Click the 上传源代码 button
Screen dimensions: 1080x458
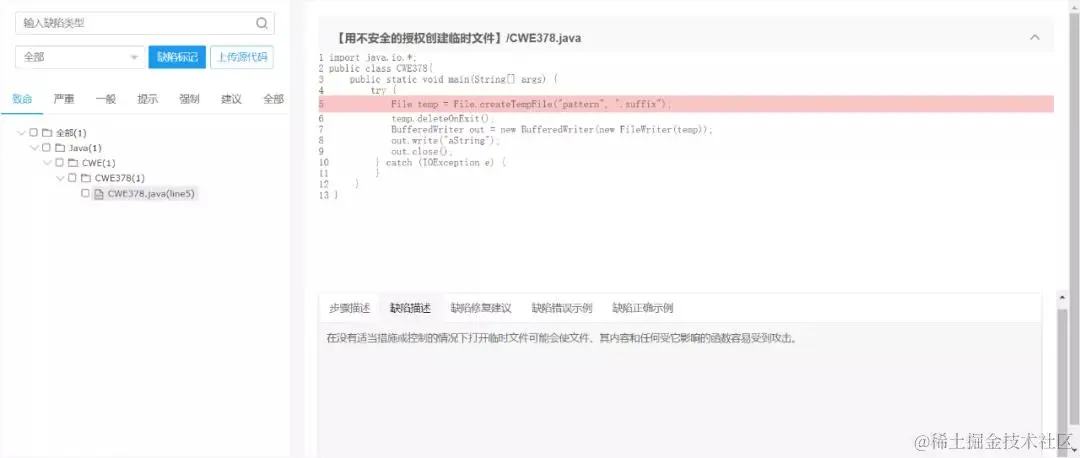(x=242, y=57)
